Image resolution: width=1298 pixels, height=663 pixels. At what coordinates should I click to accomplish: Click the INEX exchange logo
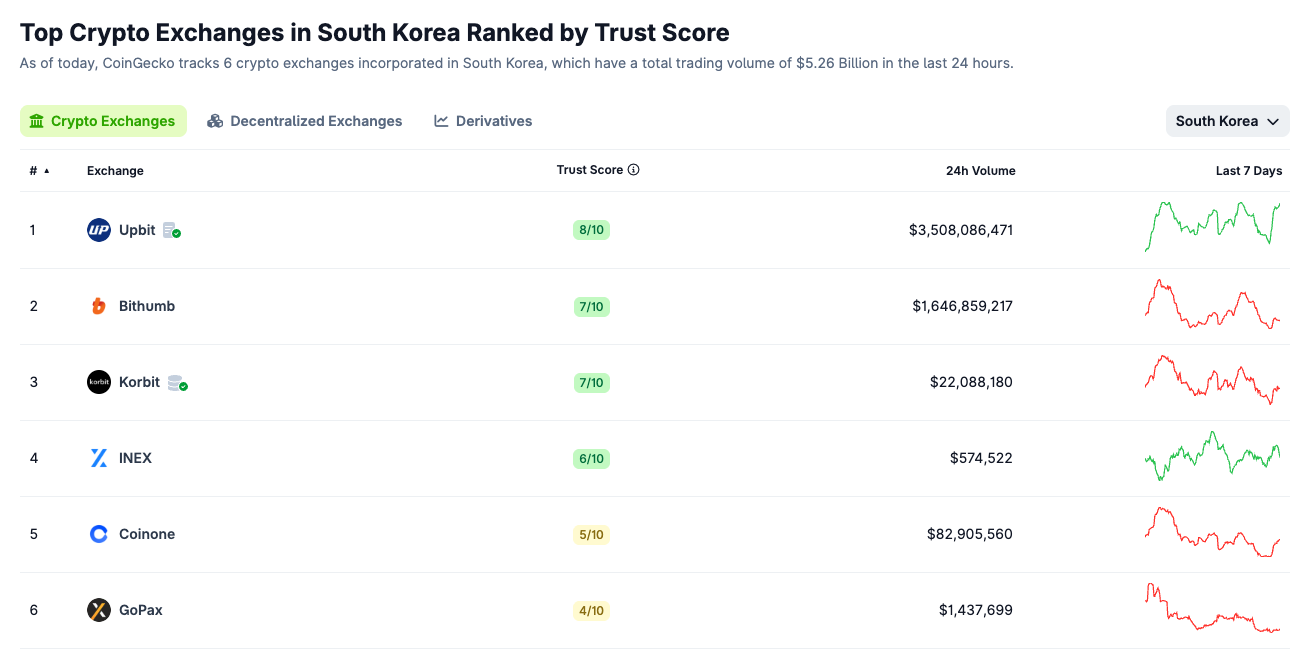pyautogui.click(x=99, y=458)
